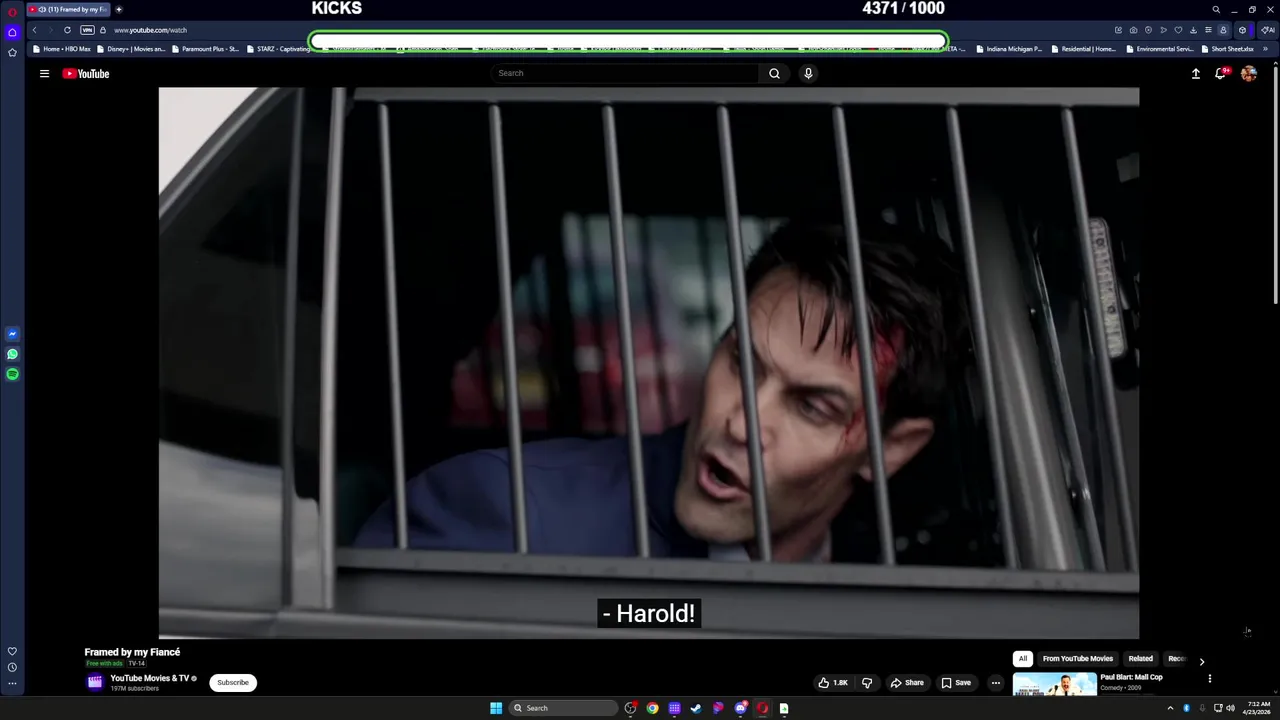Viewport: 1280px width, 720px height.
Task: Open the Environmental Servi... bookmark
Action: click(x=1159, y=48)
